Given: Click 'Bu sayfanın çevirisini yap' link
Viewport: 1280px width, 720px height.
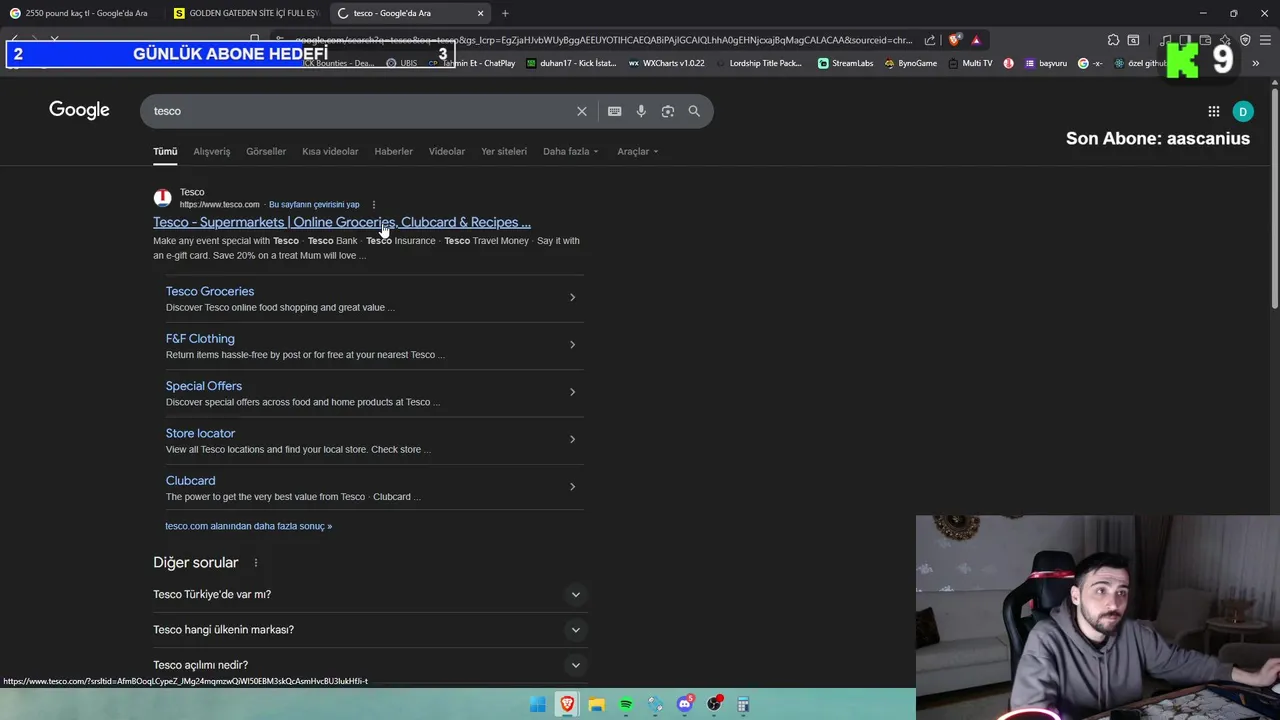Looking at the screenshot, I should pyautogui.click(x=314, y=204).
